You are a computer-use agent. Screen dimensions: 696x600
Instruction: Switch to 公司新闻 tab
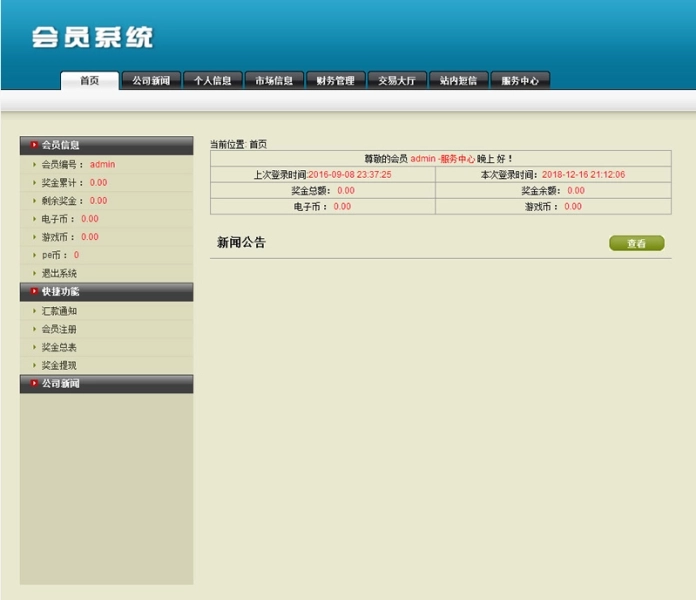(151, 81)
